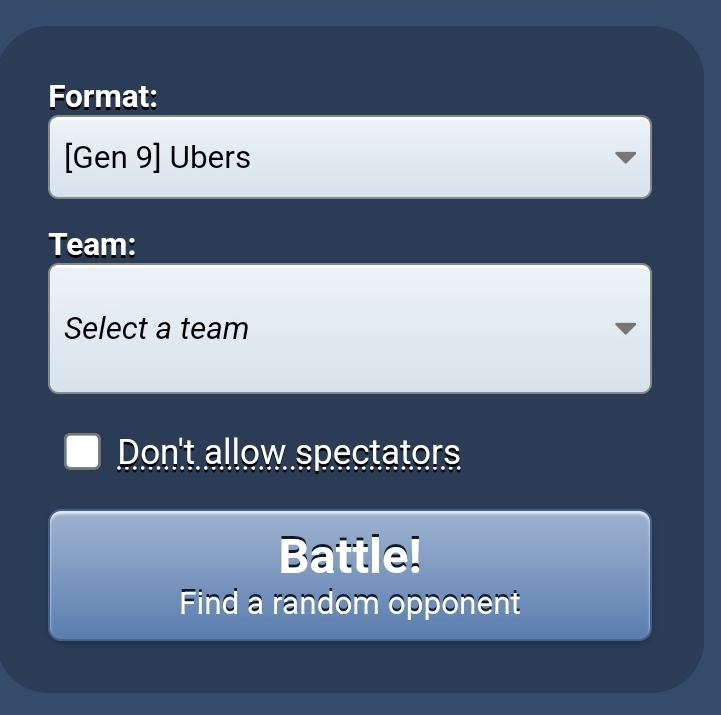721x715 pixels.
Task: Click the arrow icon on Team selector
Action: (625, 328)
